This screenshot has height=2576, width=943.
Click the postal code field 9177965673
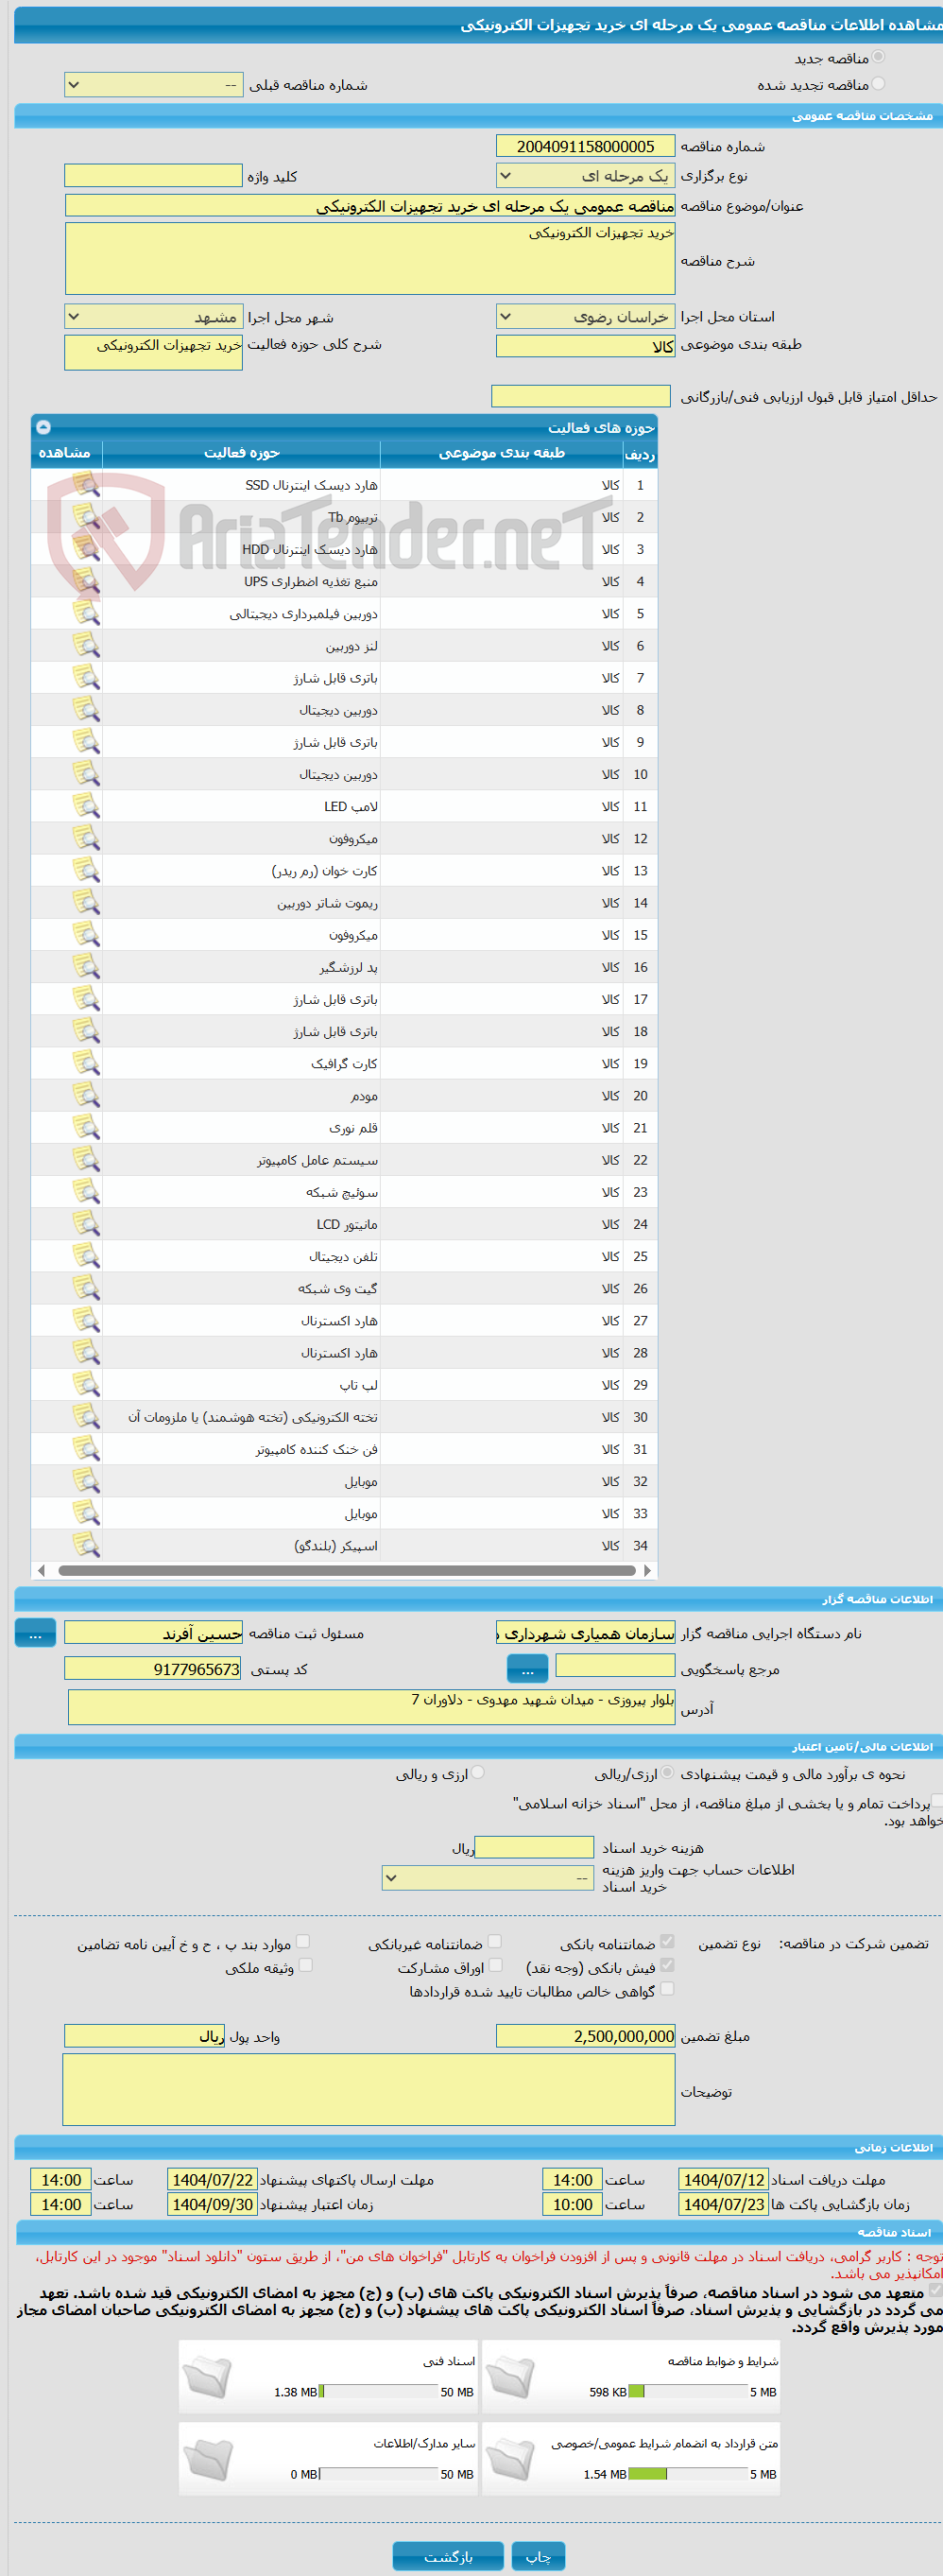[x=153, y=1669]
